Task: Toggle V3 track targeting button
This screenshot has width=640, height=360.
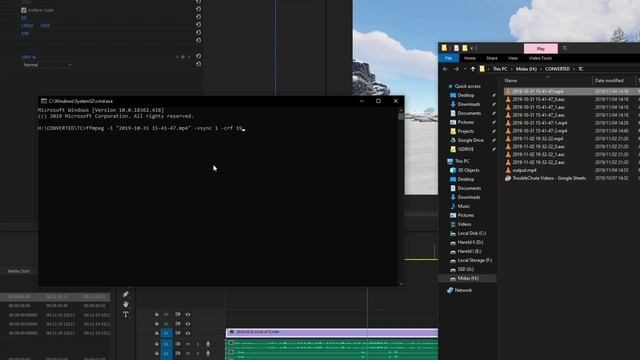Action: [166, 314]
